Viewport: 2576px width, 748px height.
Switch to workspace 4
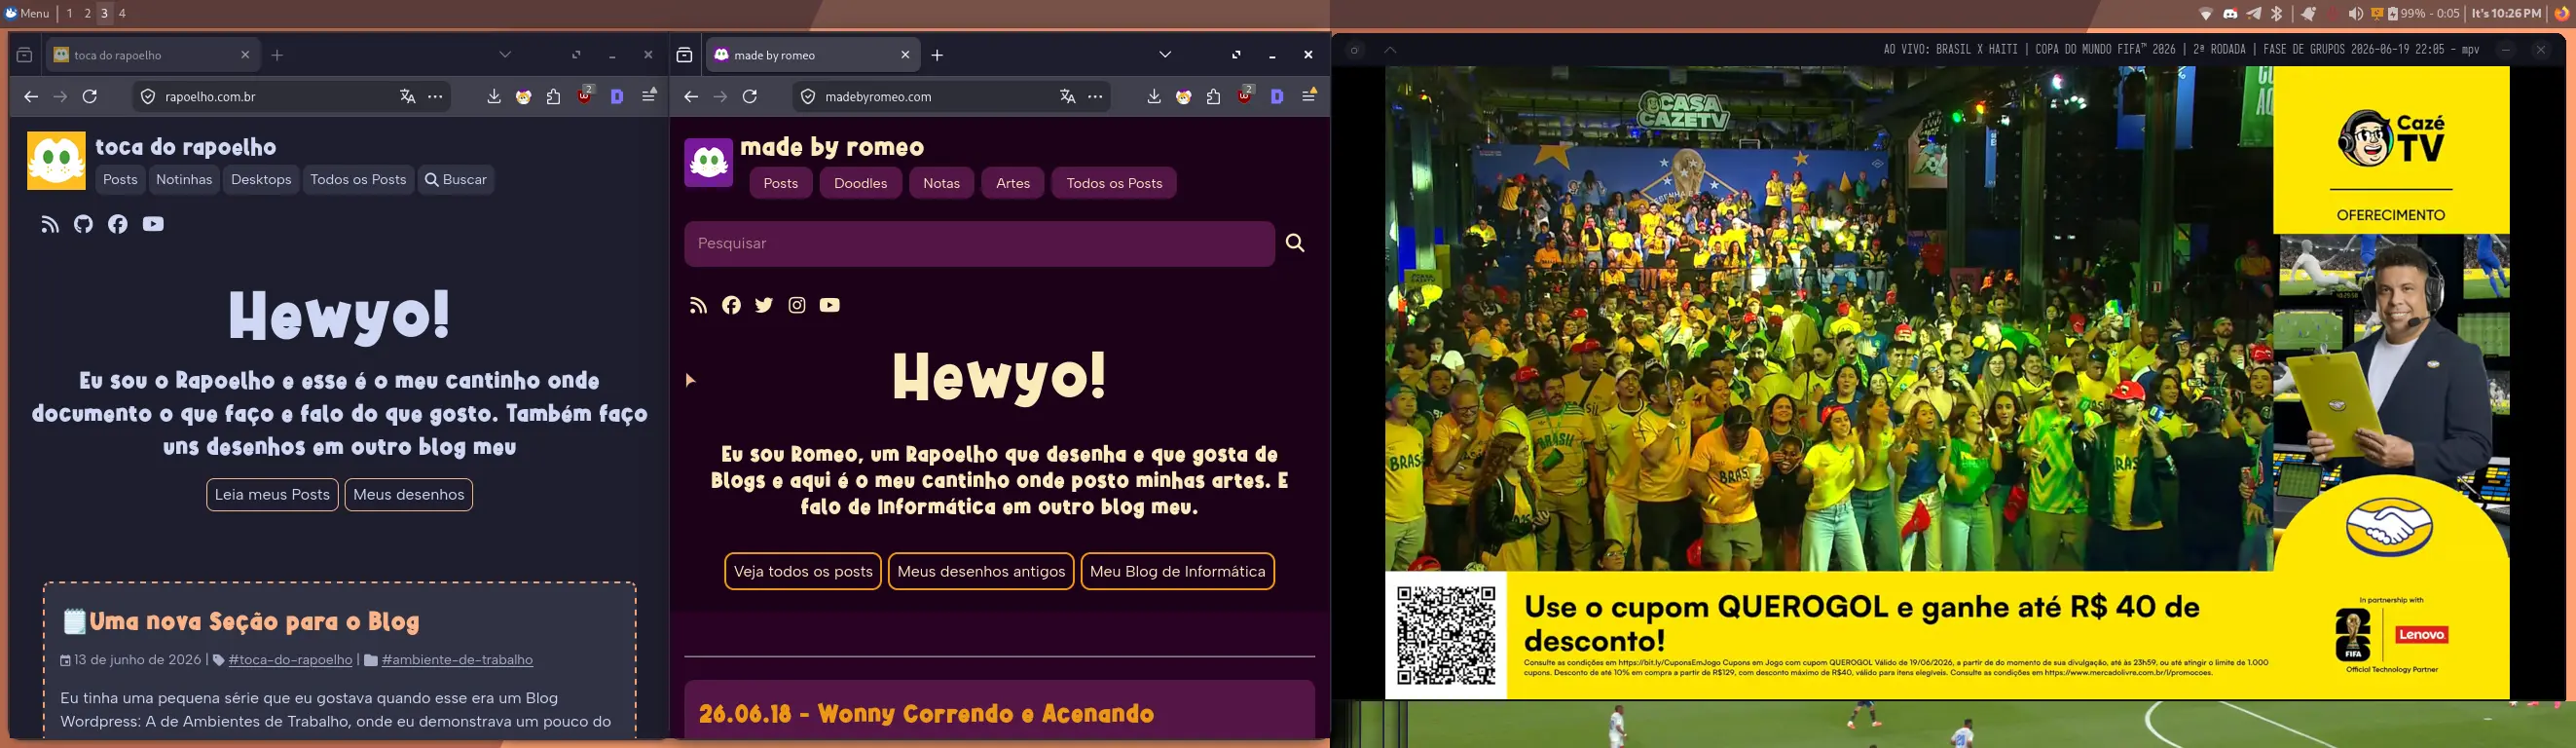123,14
